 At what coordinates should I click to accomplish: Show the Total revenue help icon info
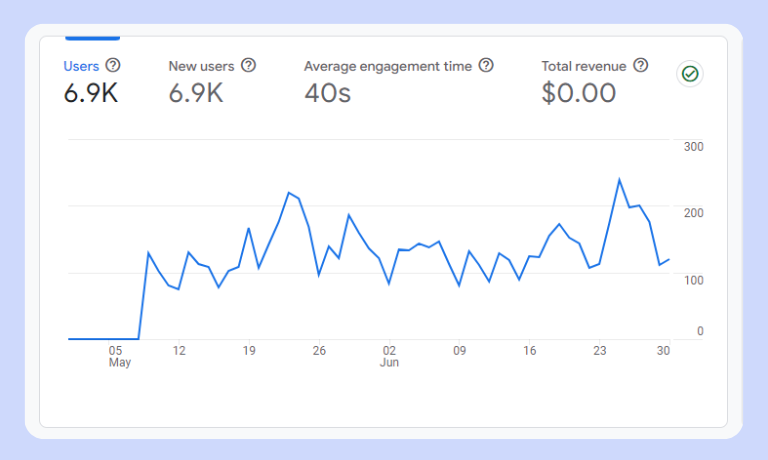pos(641,65)
